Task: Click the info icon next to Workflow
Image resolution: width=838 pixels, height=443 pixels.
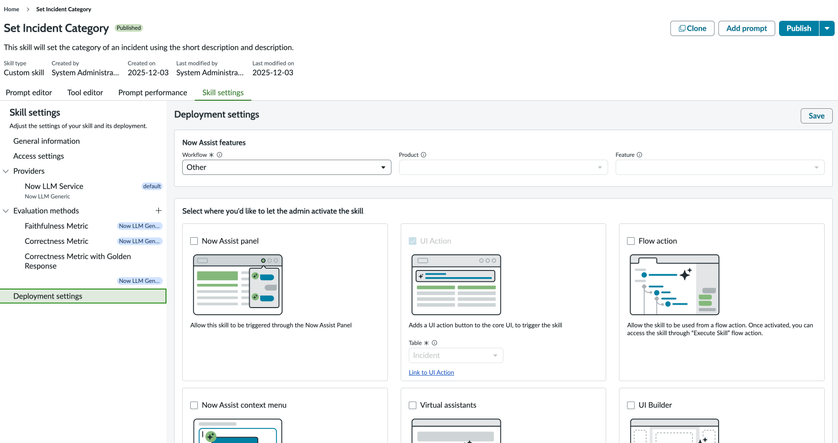Action: [x=220, y=155]
